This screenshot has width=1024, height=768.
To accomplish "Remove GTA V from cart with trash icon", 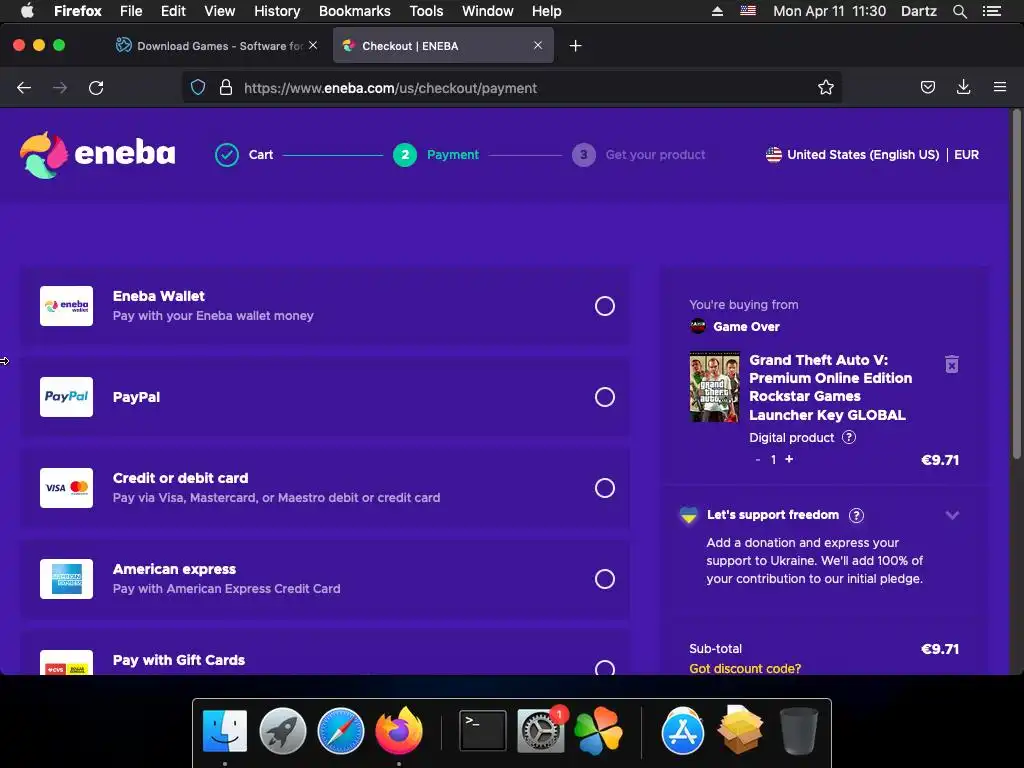I will click(x=952, y=364).
